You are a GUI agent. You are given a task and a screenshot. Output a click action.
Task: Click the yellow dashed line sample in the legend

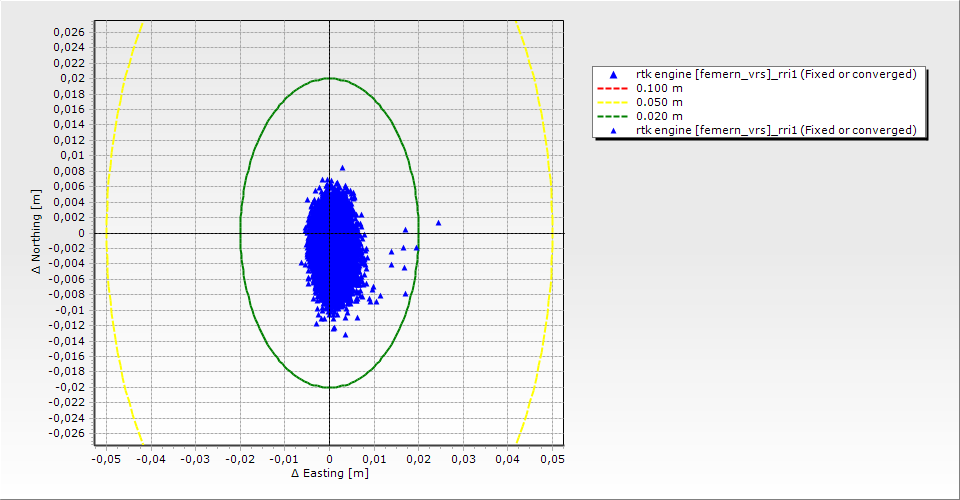pos(612,102)
